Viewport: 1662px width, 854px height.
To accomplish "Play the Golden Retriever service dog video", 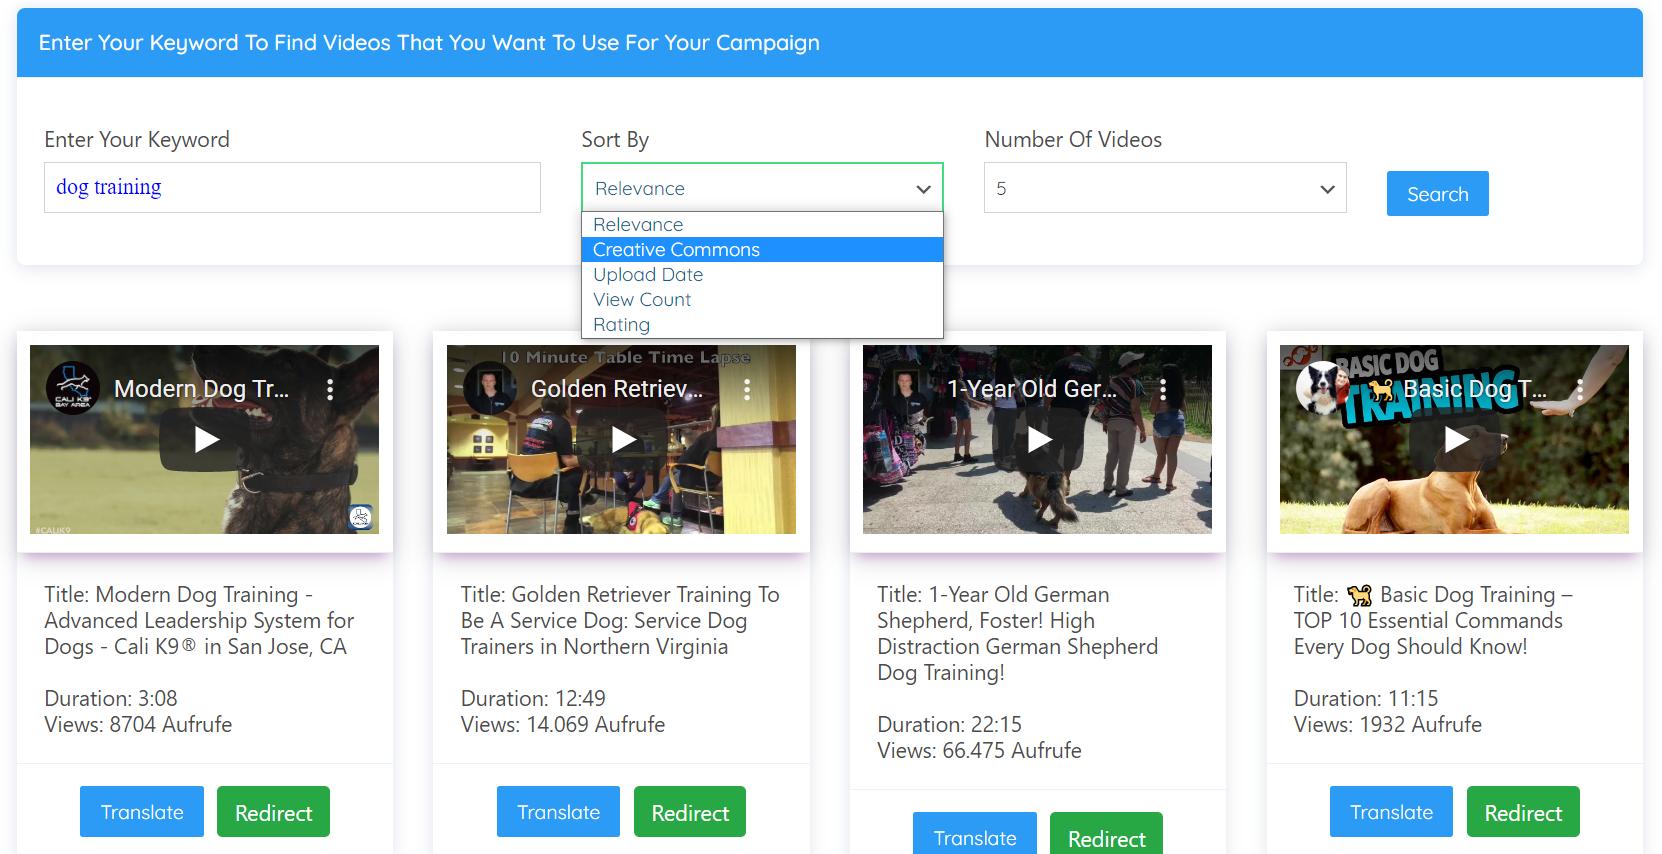I will coord(623,440).
